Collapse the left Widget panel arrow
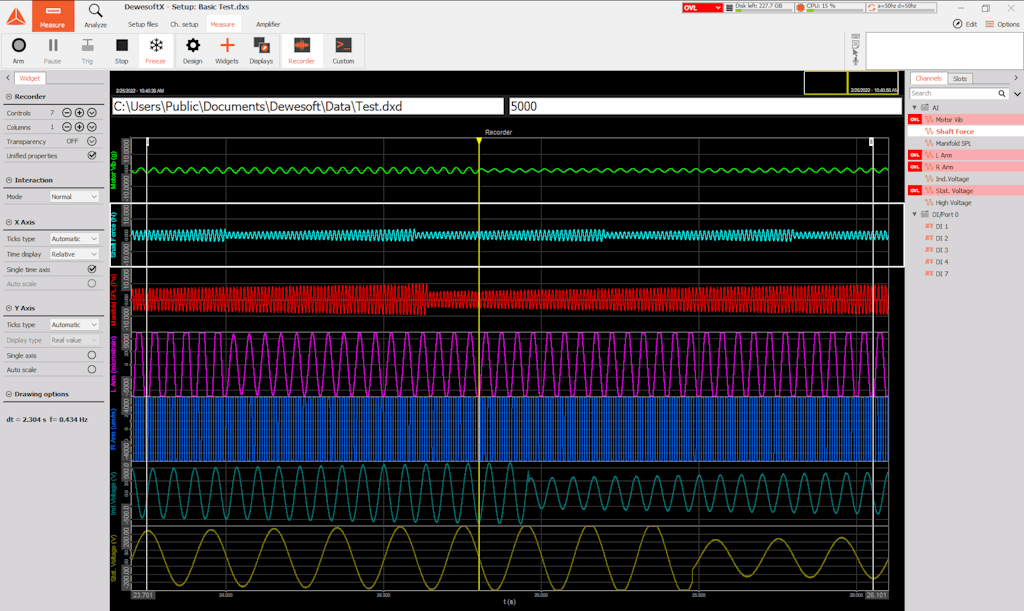 pos(7,78)
